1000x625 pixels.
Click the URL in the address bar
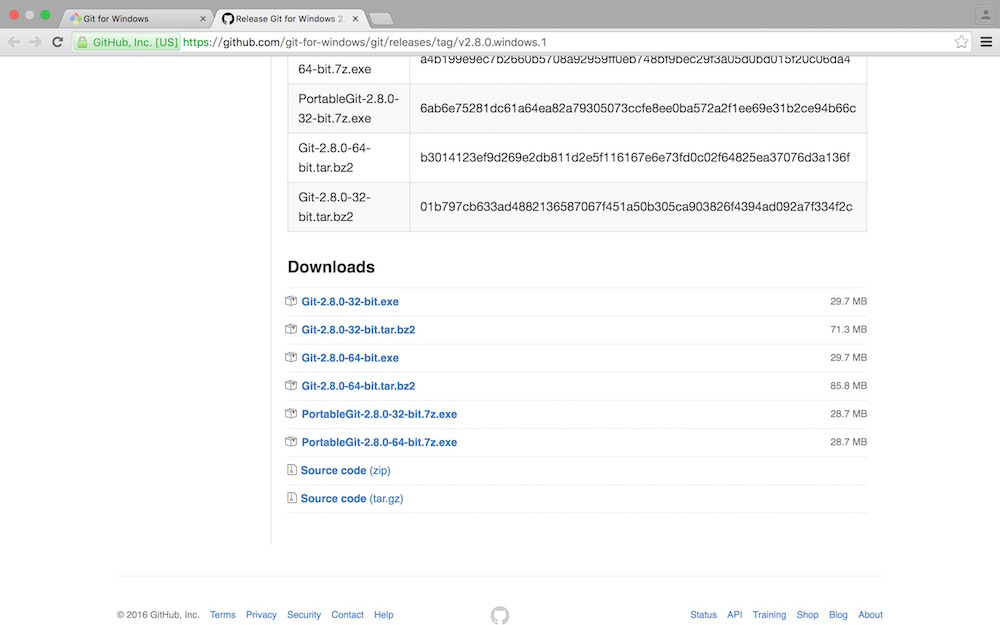pyautogui.click(x=365, y=42)
